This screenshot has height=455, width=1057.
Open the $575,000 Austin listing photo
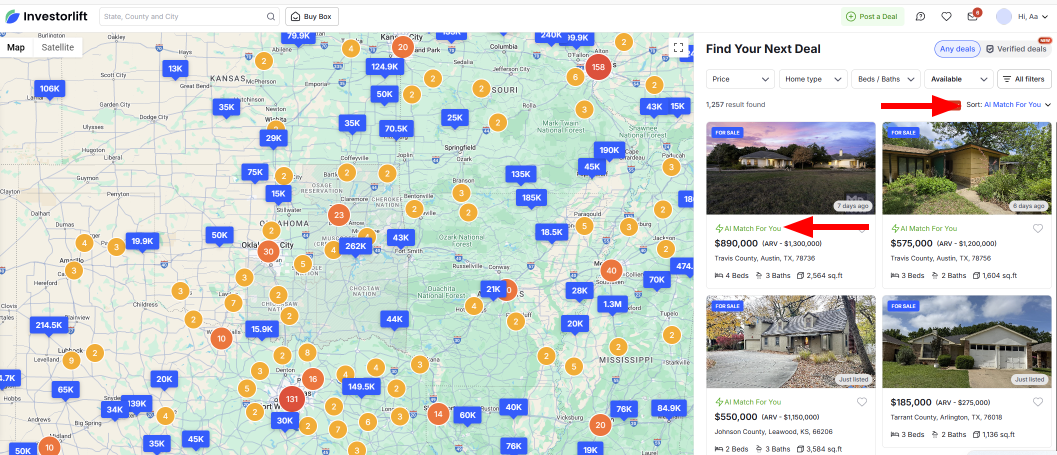point(967,169)
